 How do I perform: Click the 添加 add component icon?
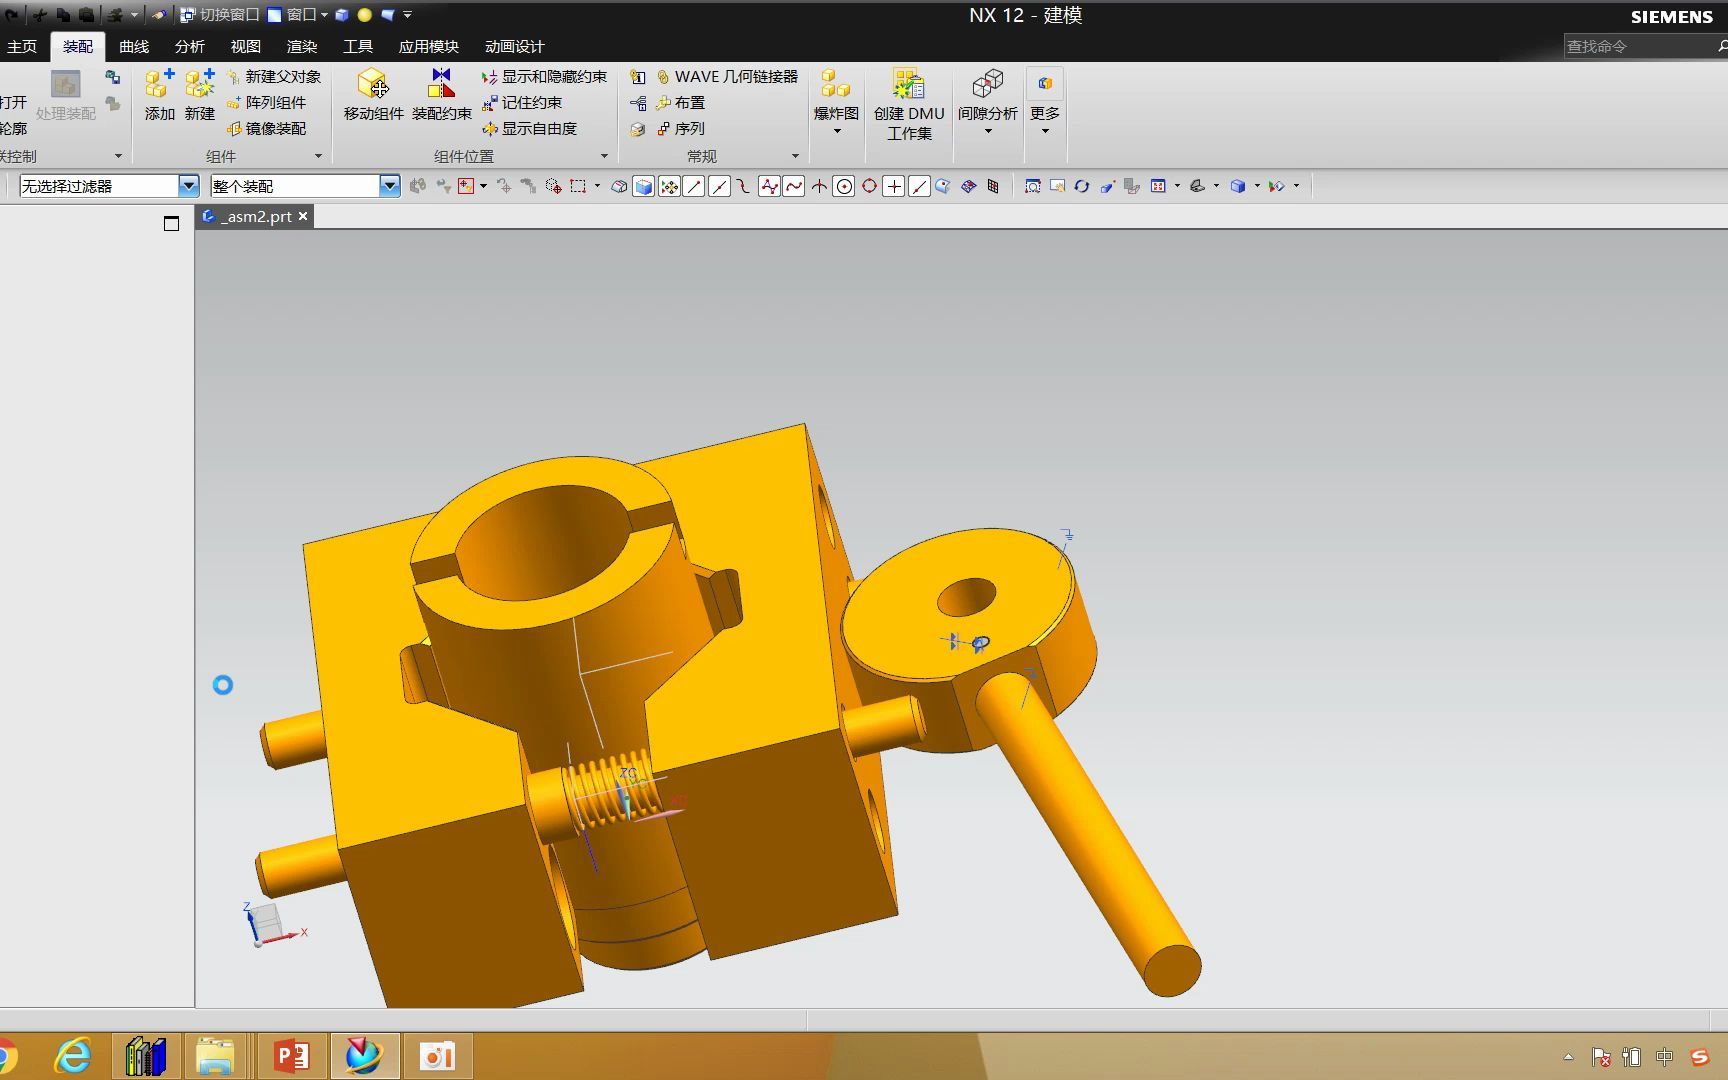pyautogui.click(x=159, y=95)
